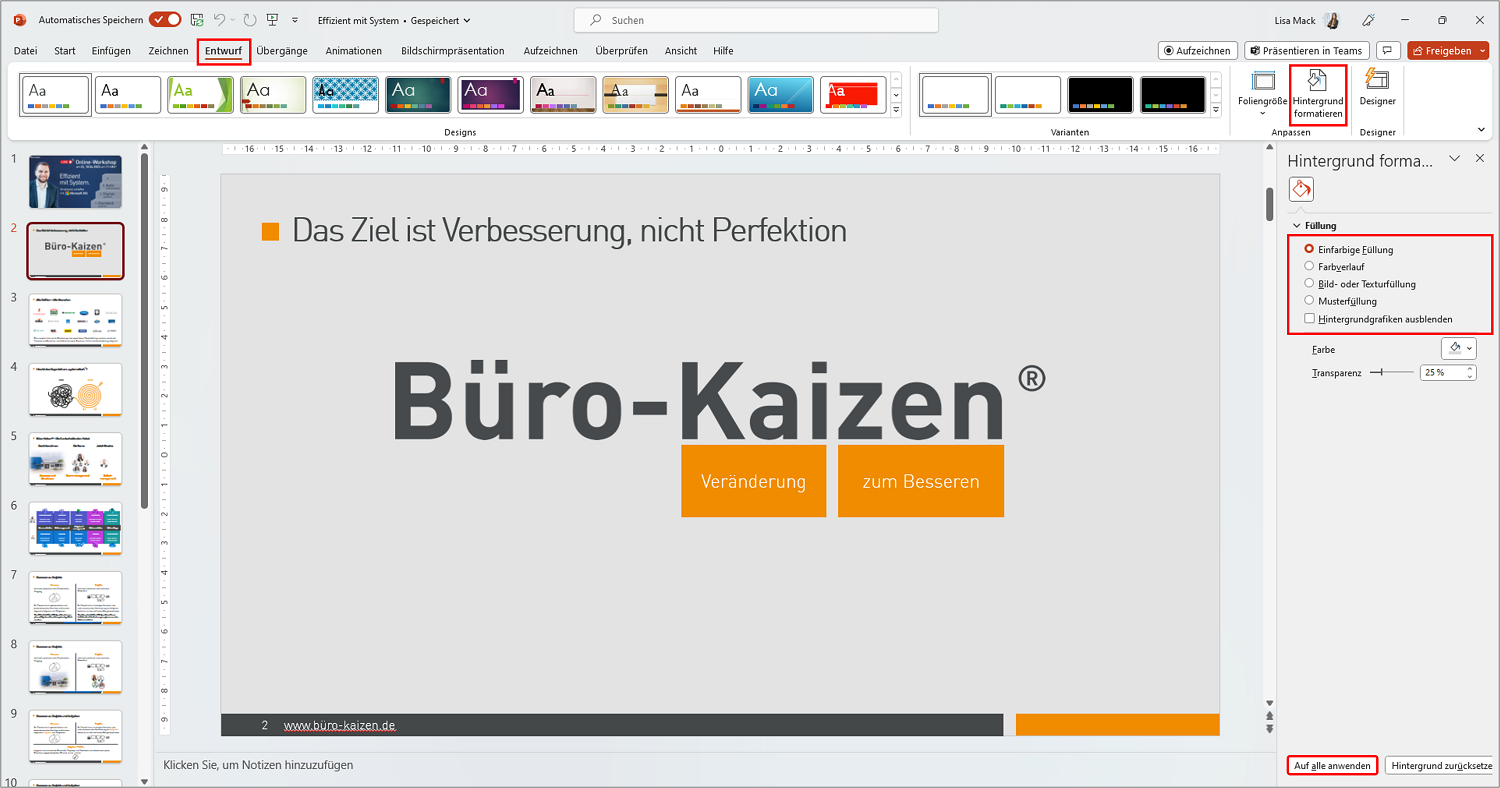
Task: Click Auf alle anwenden button
Action: pyautogui.click(x=1332, y=765)
